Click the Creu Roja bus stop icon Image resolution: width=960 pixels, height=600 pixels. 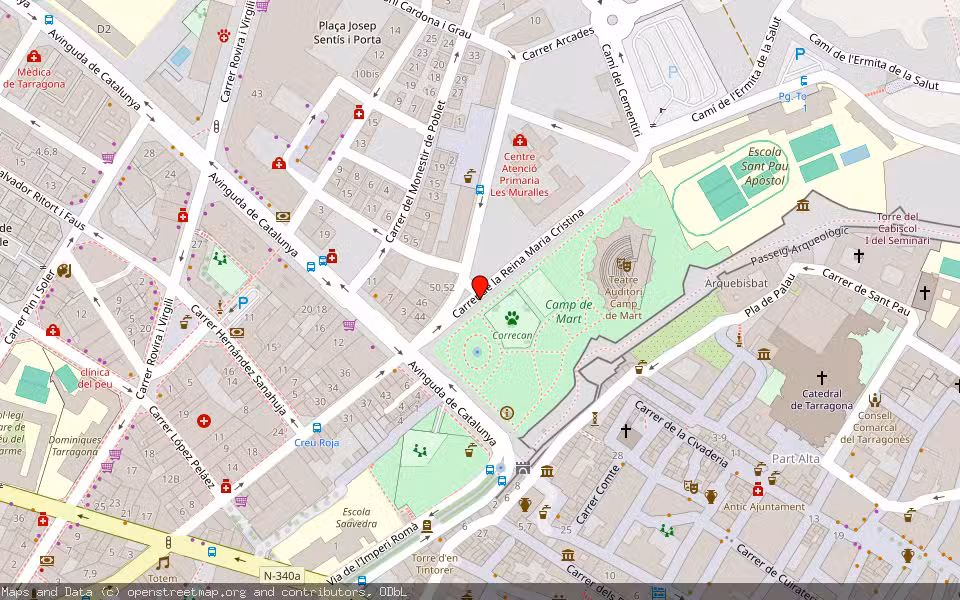tap(317, 427)
